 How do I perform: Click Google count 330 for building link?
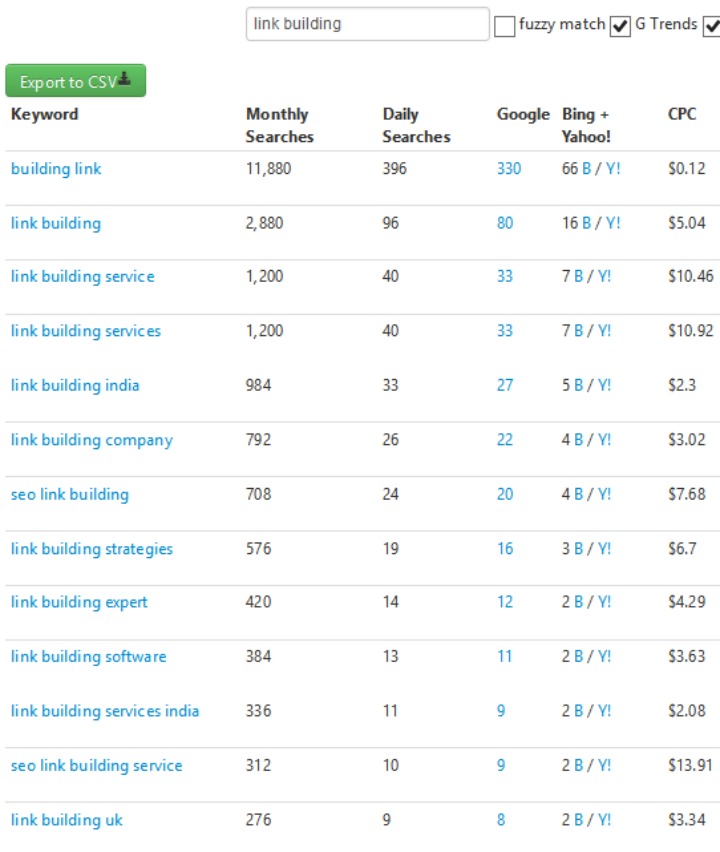pyautogui.click(x=508, y=169)
